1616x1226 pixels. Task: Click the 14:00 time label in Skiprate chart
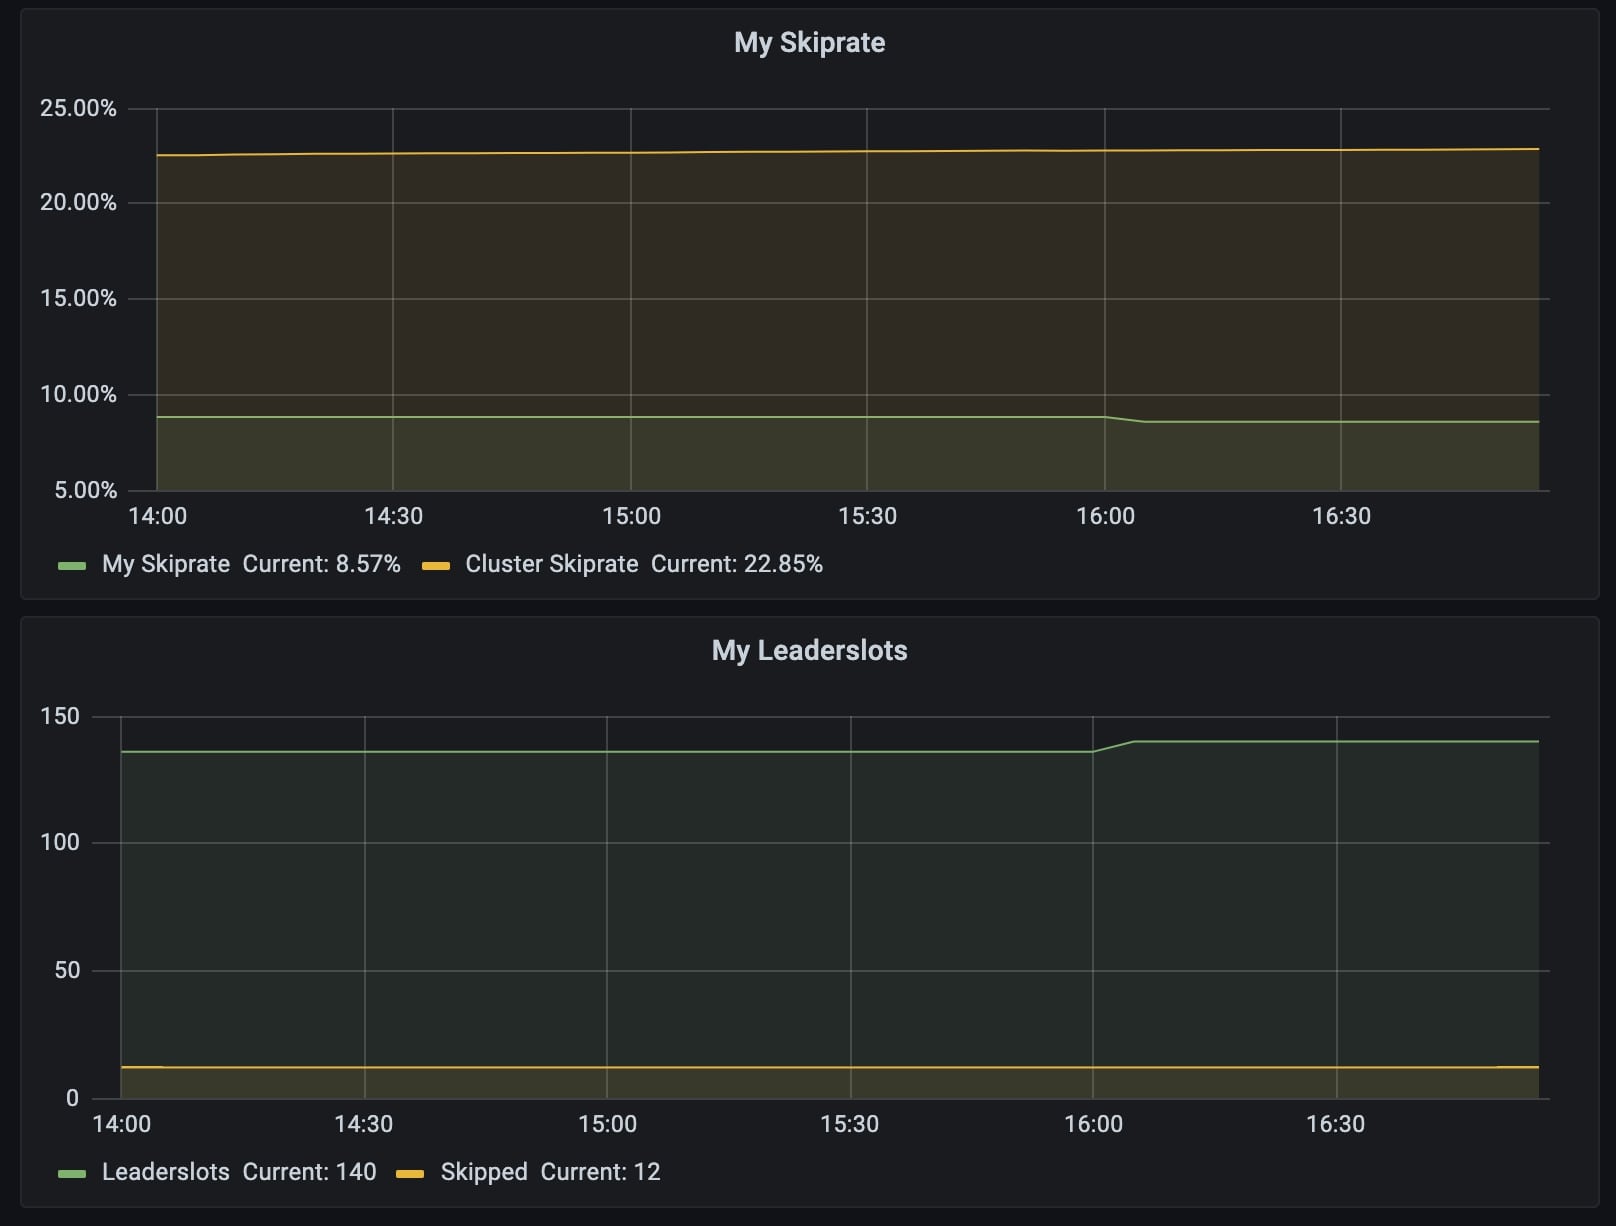158,516
